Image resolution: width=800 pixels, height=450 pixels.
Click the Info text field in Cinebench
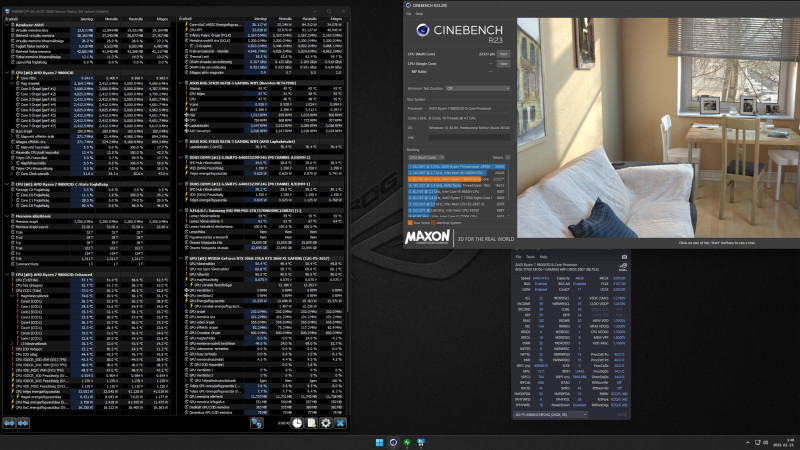[x=469, y=138]
